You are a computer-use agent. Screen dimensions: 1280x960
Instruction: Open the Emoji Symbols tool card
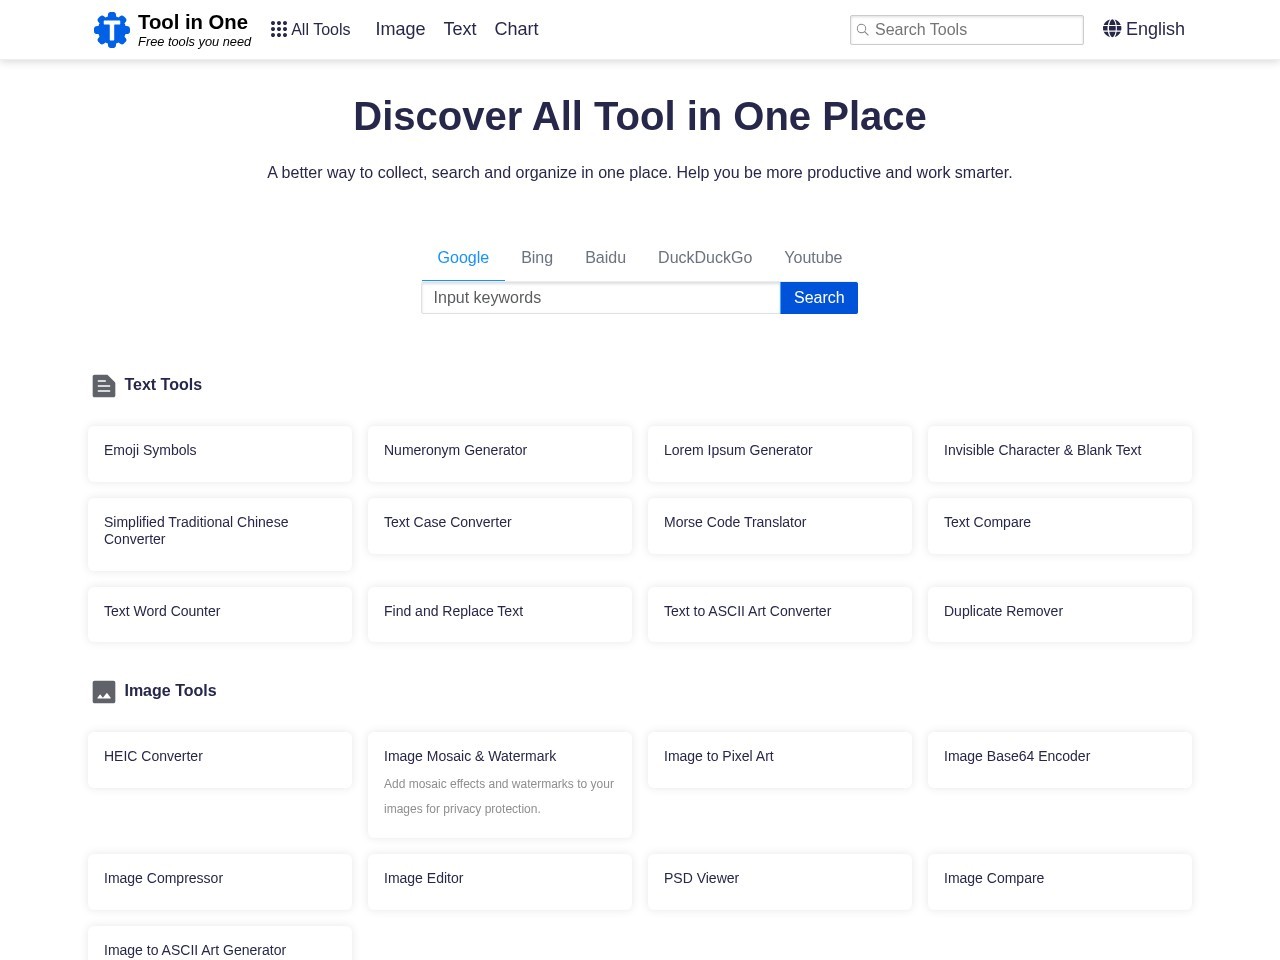coord(220,454)
